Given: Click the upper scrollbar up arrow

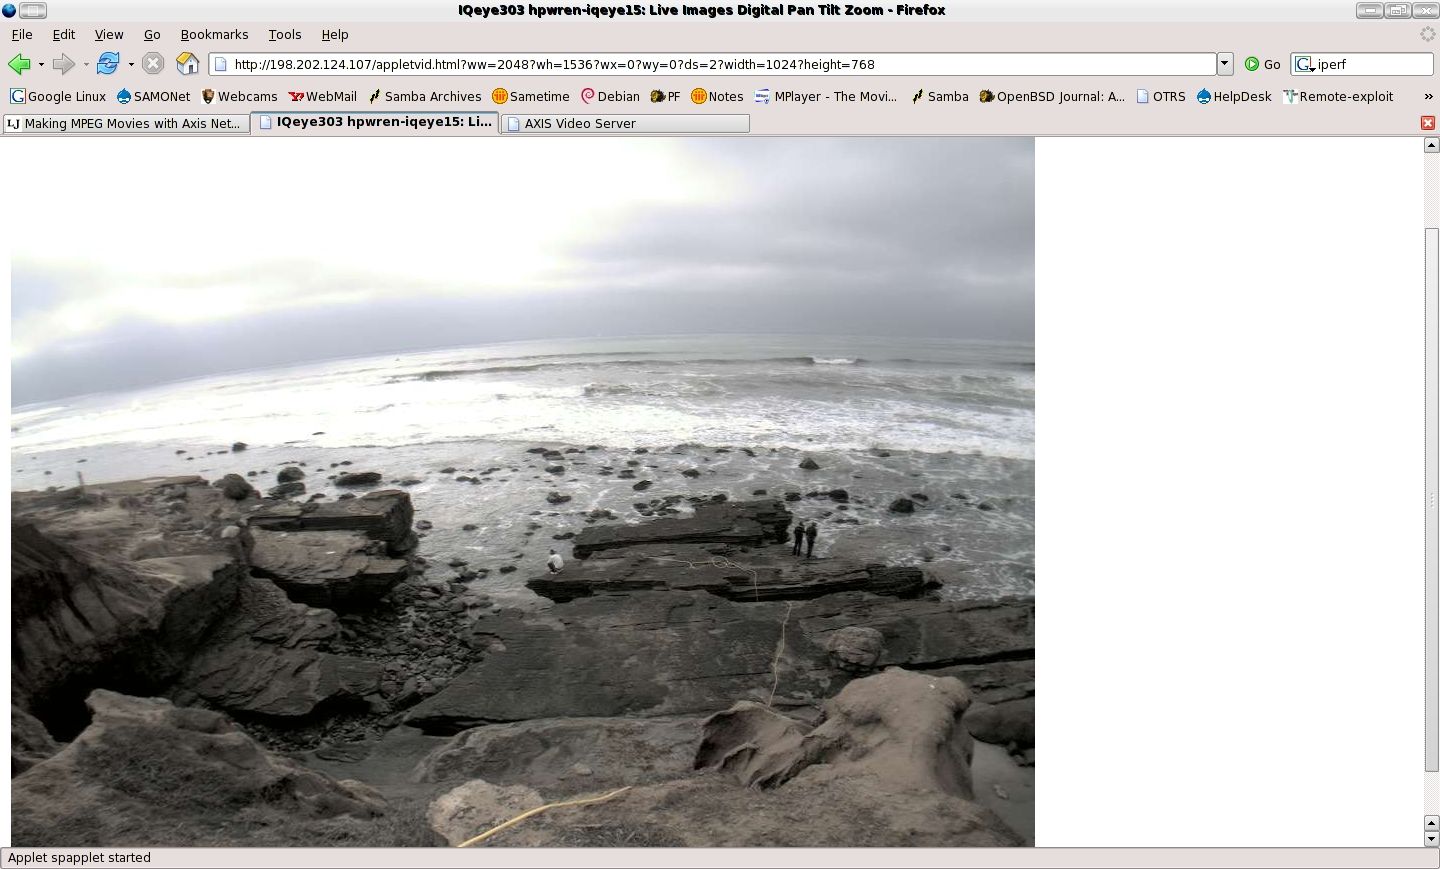Looking at the screenshot, I should (x=1431, y=145).
